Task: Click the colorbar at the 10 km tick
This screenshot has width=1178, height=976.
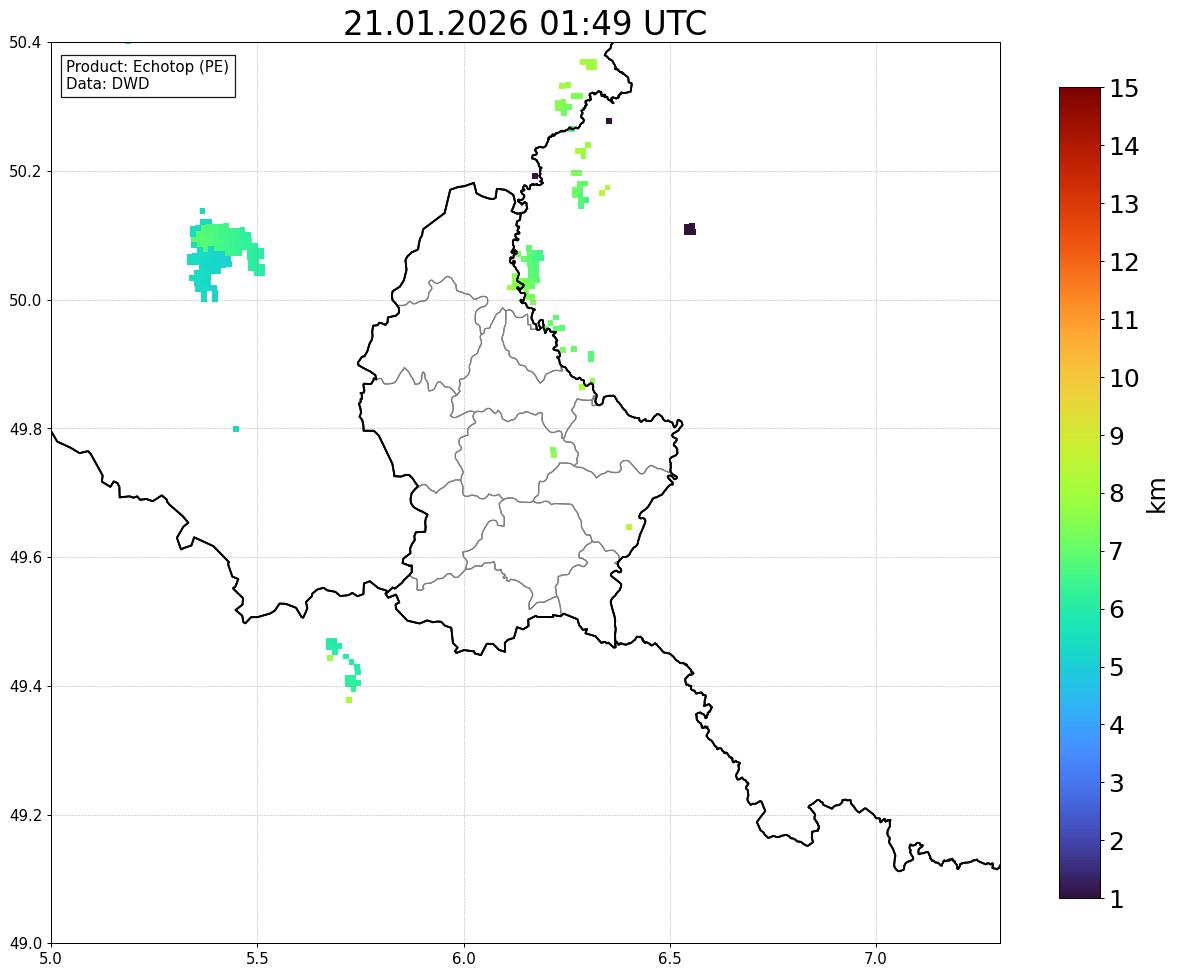Action: pyautogui.click(x=1080, y=378)
